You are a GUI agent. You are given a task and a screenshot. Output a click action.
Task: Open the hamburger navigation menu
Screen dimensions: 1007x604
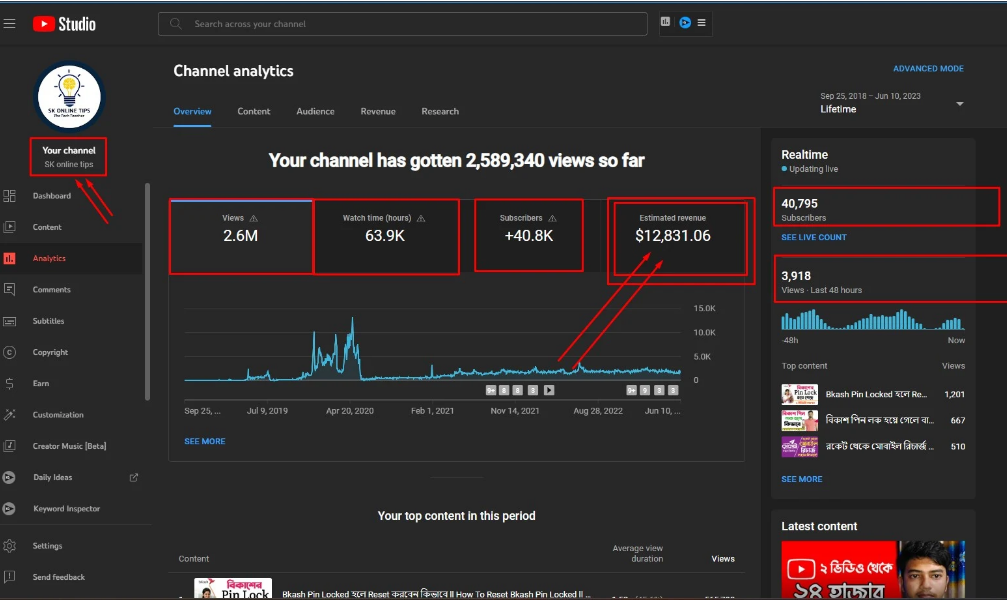coord(10,23)
